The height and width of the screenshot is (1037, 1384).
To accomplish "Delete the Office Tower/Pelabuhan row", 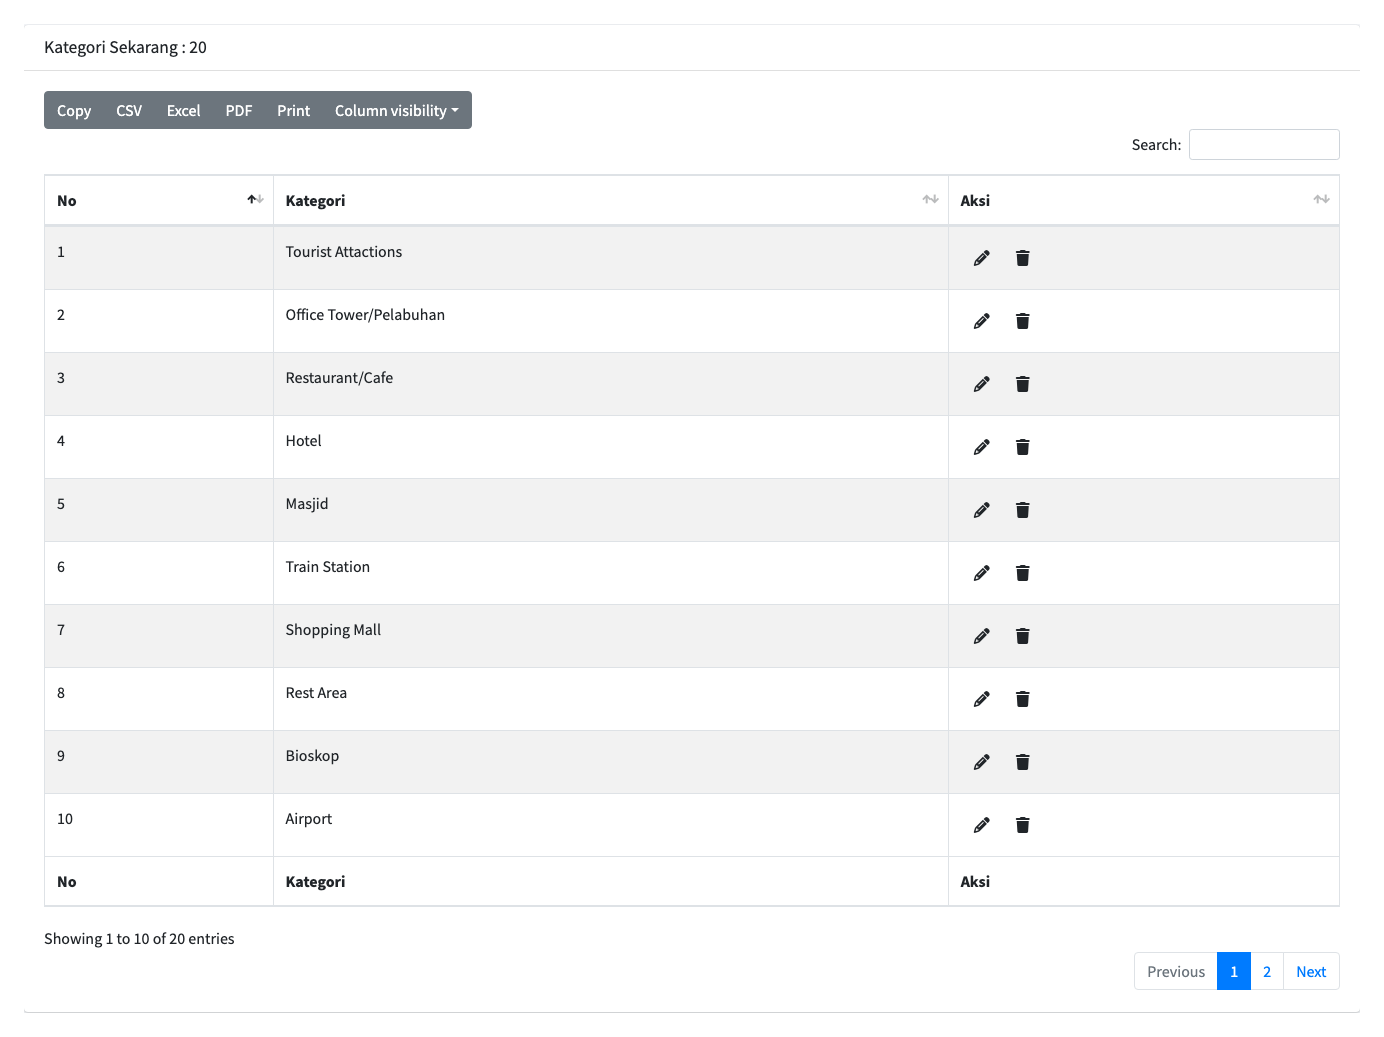I will (1022, 321).
